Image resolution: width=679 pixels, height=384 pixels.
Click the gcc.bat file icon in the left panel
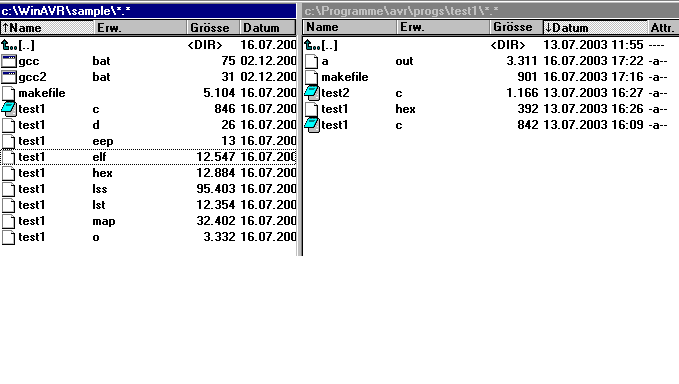pyautogui.click(x=9, y=61)
